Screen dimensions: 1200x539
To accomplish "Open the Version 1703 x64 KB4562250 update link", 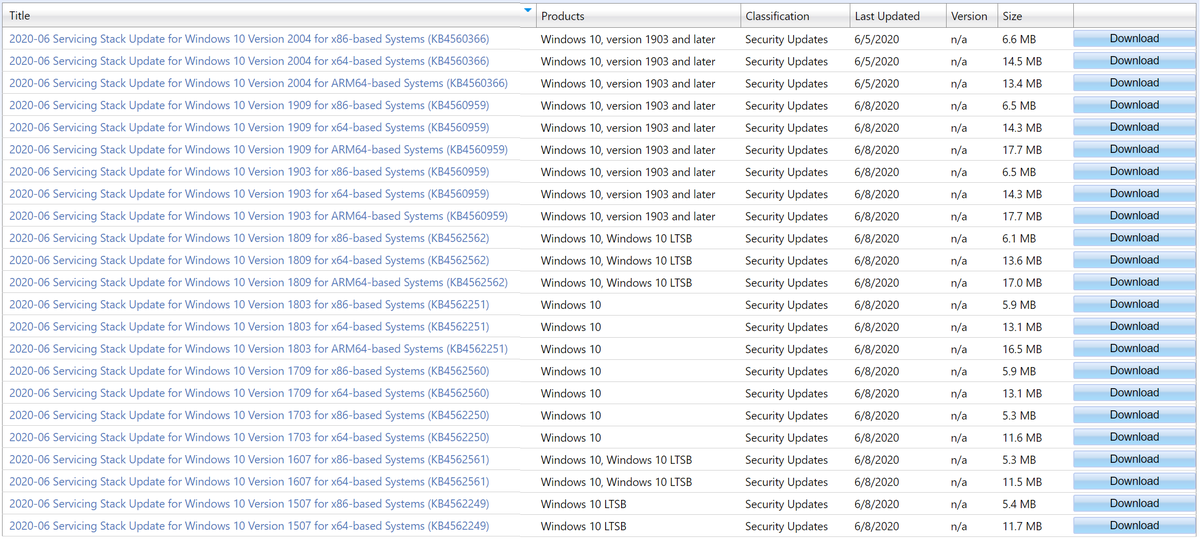I will click(249, 437).
